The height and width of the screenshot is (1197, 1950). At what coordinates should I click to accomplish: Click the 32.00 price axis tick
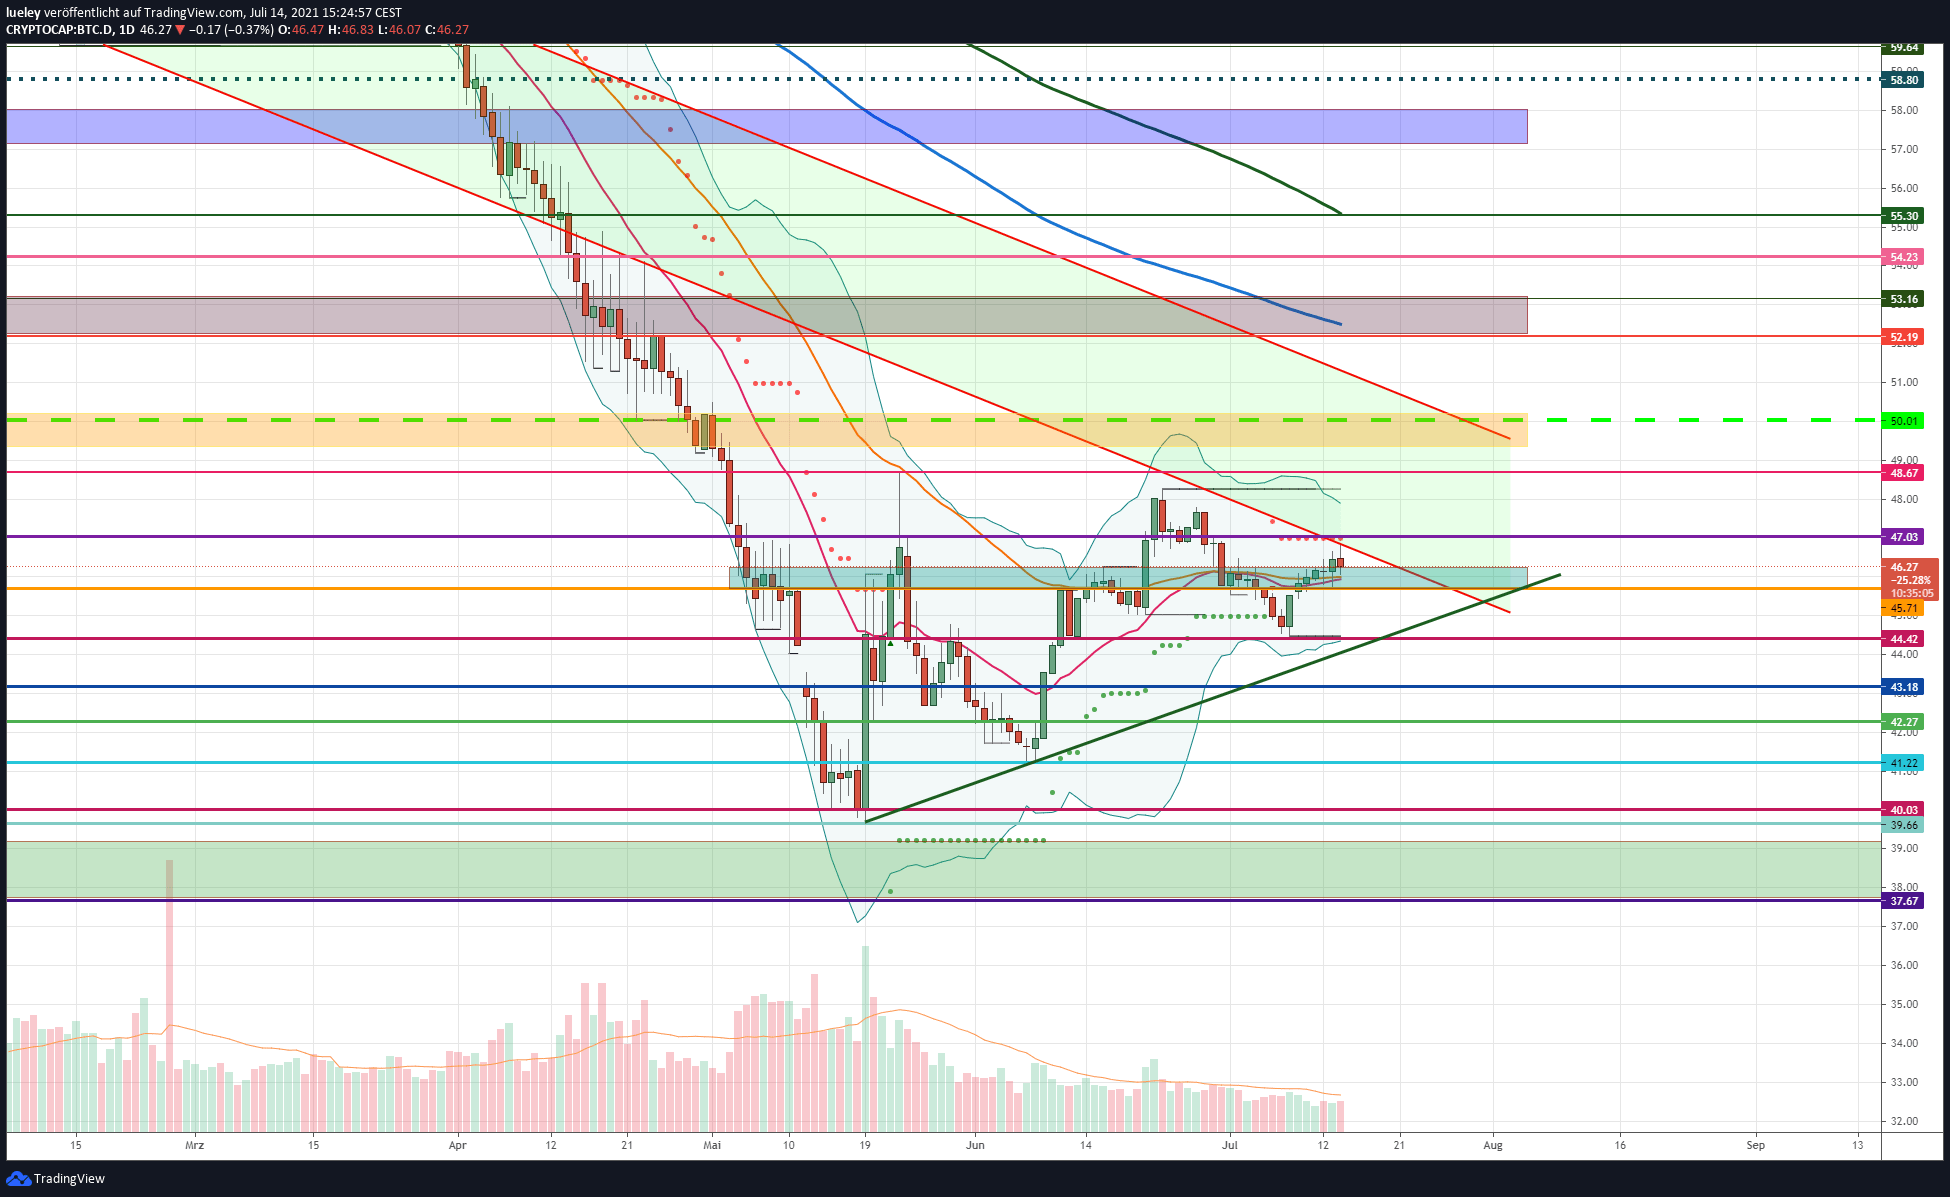1904,1121
